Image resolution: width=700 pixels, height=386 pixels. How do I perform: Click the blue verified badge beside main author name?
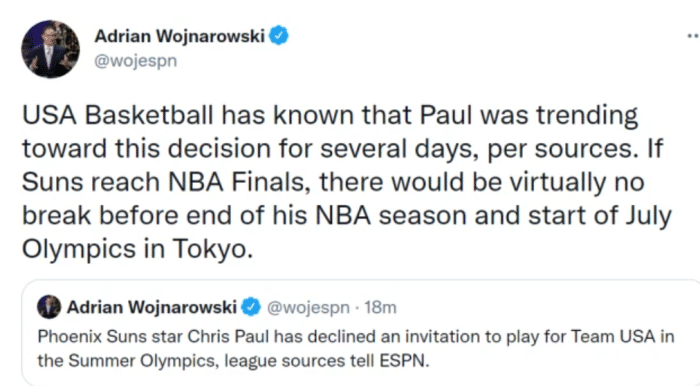(279, 36)
